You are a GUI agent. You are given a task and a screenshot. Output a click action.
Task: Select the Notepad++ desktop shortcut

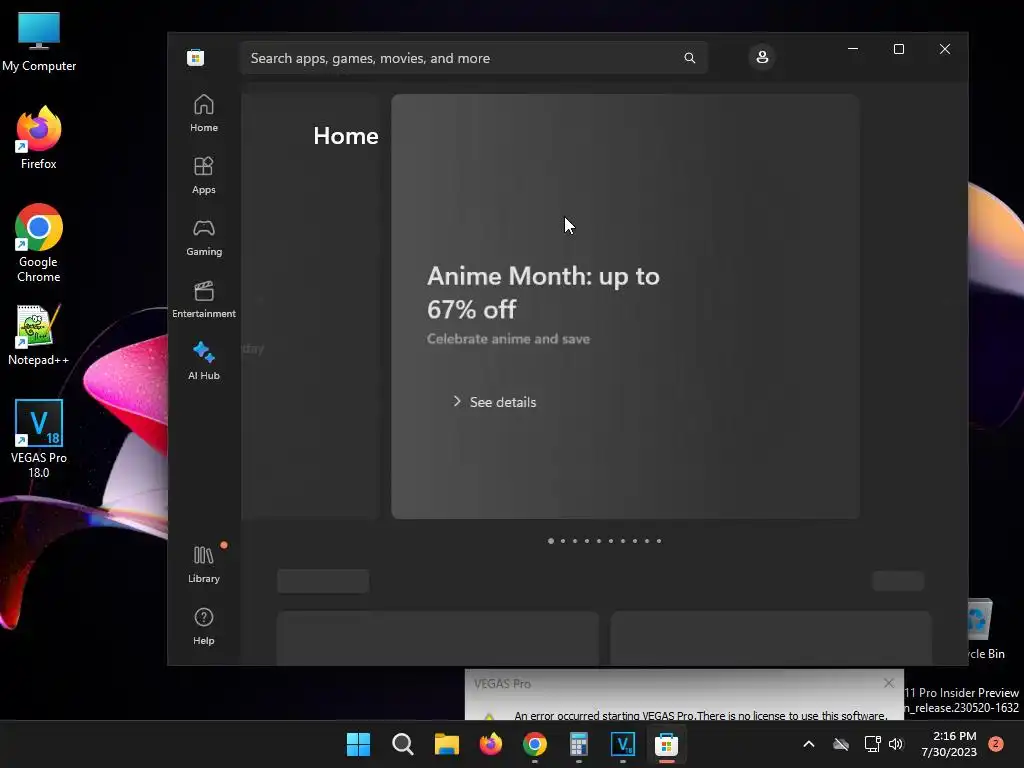(38, 335)
